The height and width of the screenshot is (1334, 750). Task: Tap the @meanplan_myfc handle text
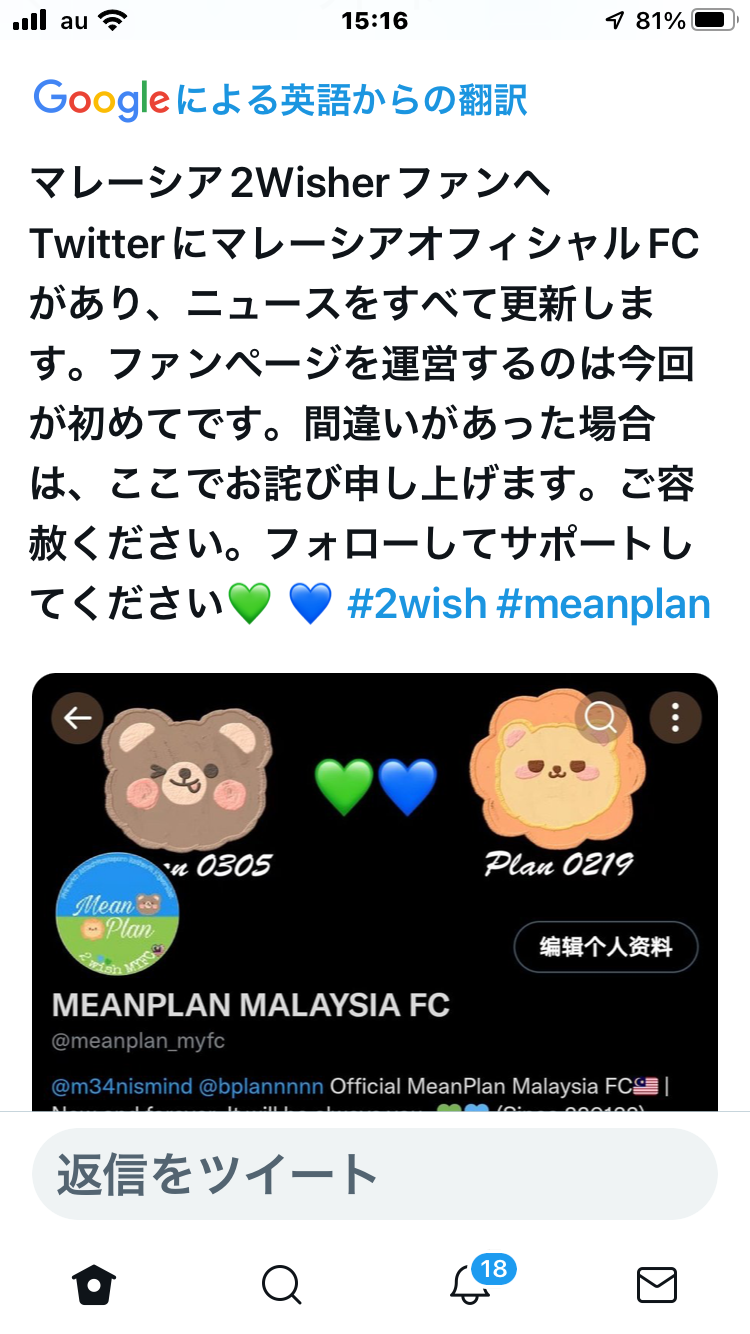click(139, 1041)
